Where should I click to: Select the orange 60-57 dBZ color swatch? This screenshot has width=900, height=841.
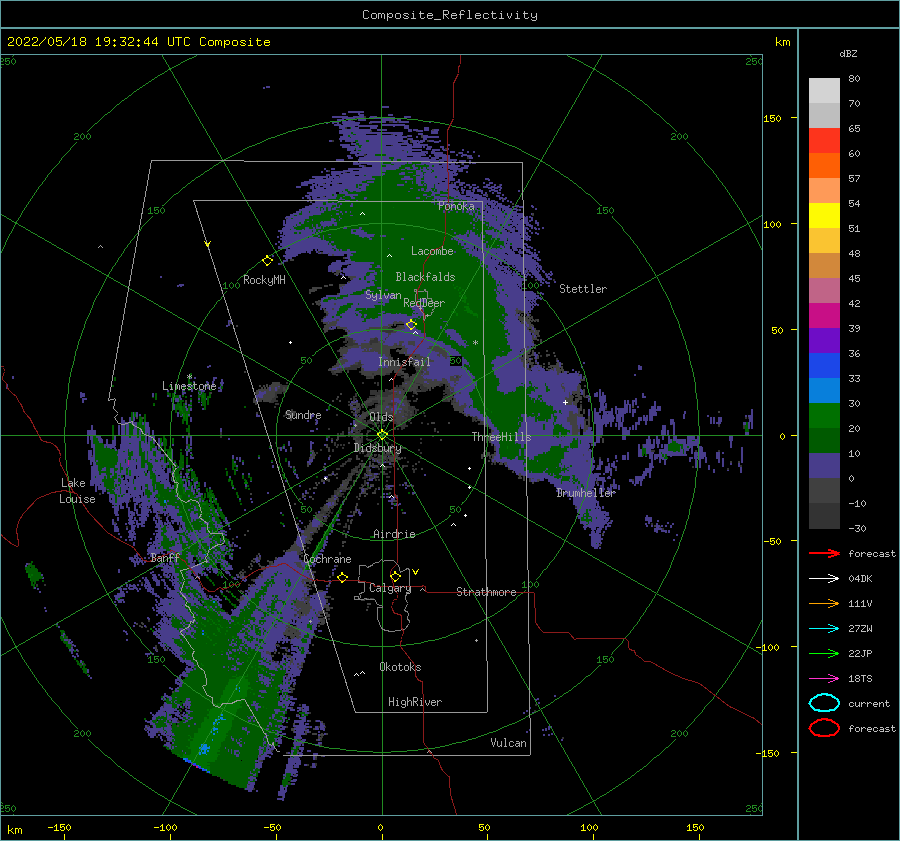824,166
